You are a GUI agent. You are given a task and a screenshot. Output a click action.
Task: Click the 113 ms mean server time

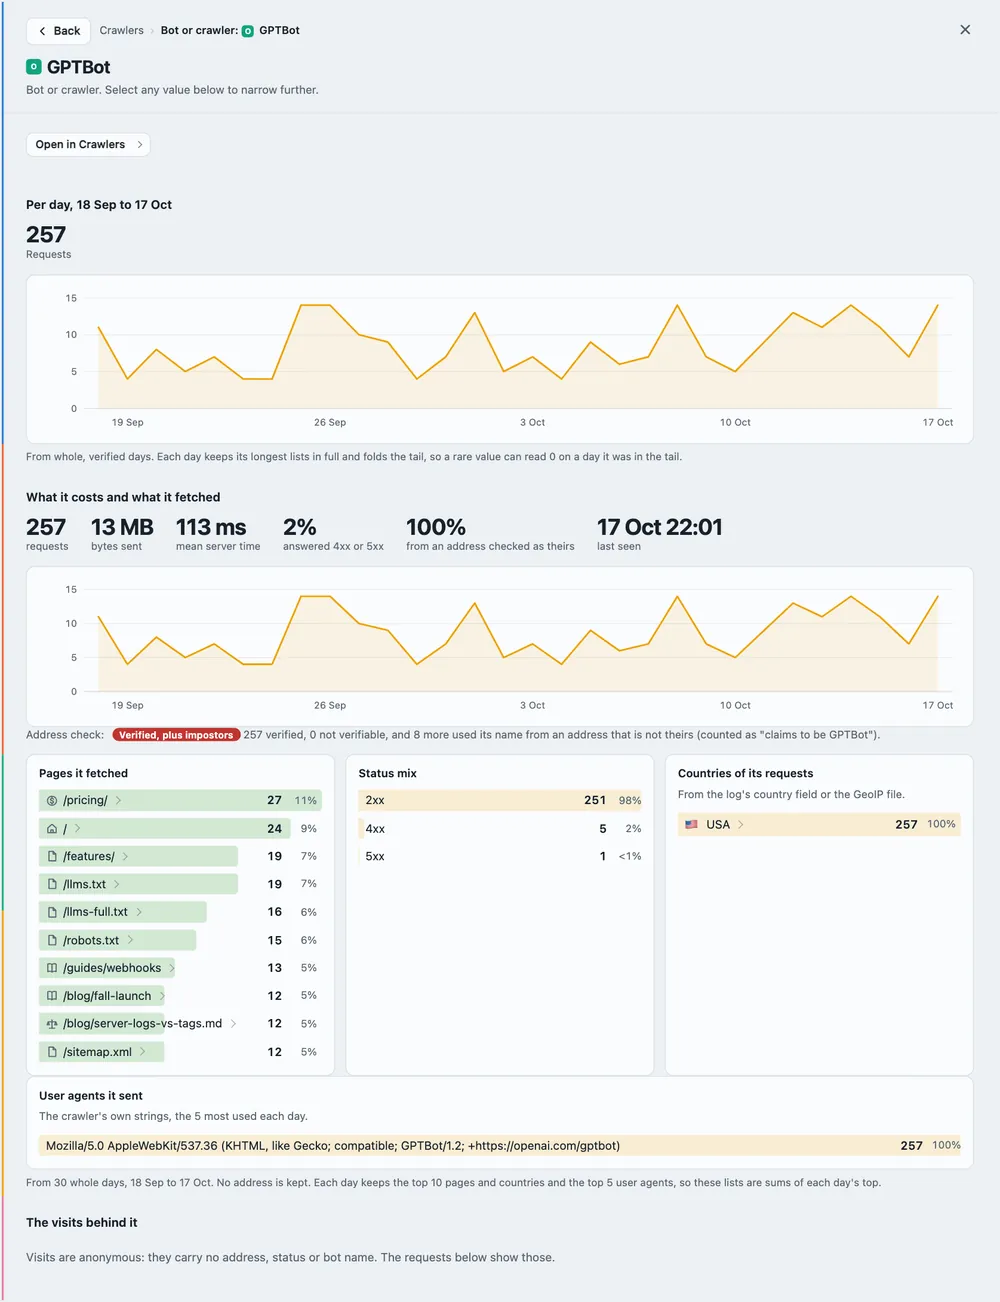point(211,527)
